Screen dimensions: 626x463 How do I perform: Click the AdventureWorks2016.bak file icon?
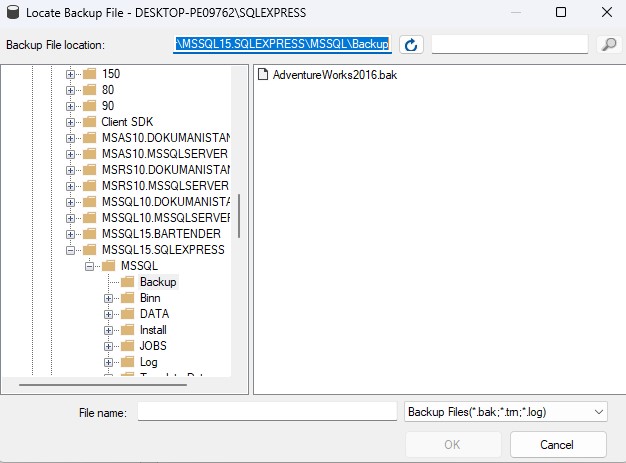(263, 74)
